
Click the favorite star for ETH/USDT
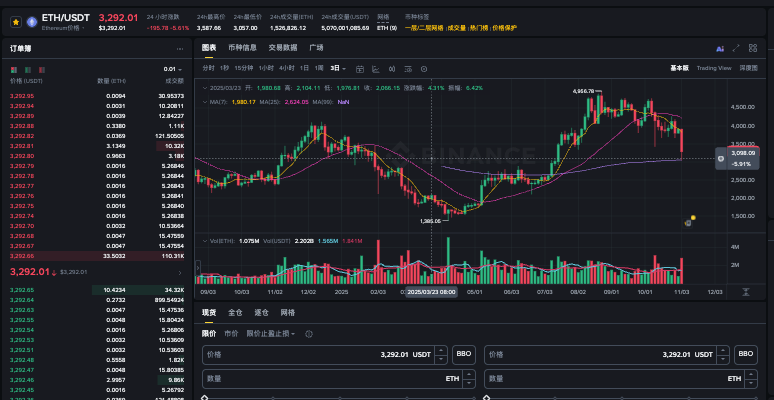[14, 20]
